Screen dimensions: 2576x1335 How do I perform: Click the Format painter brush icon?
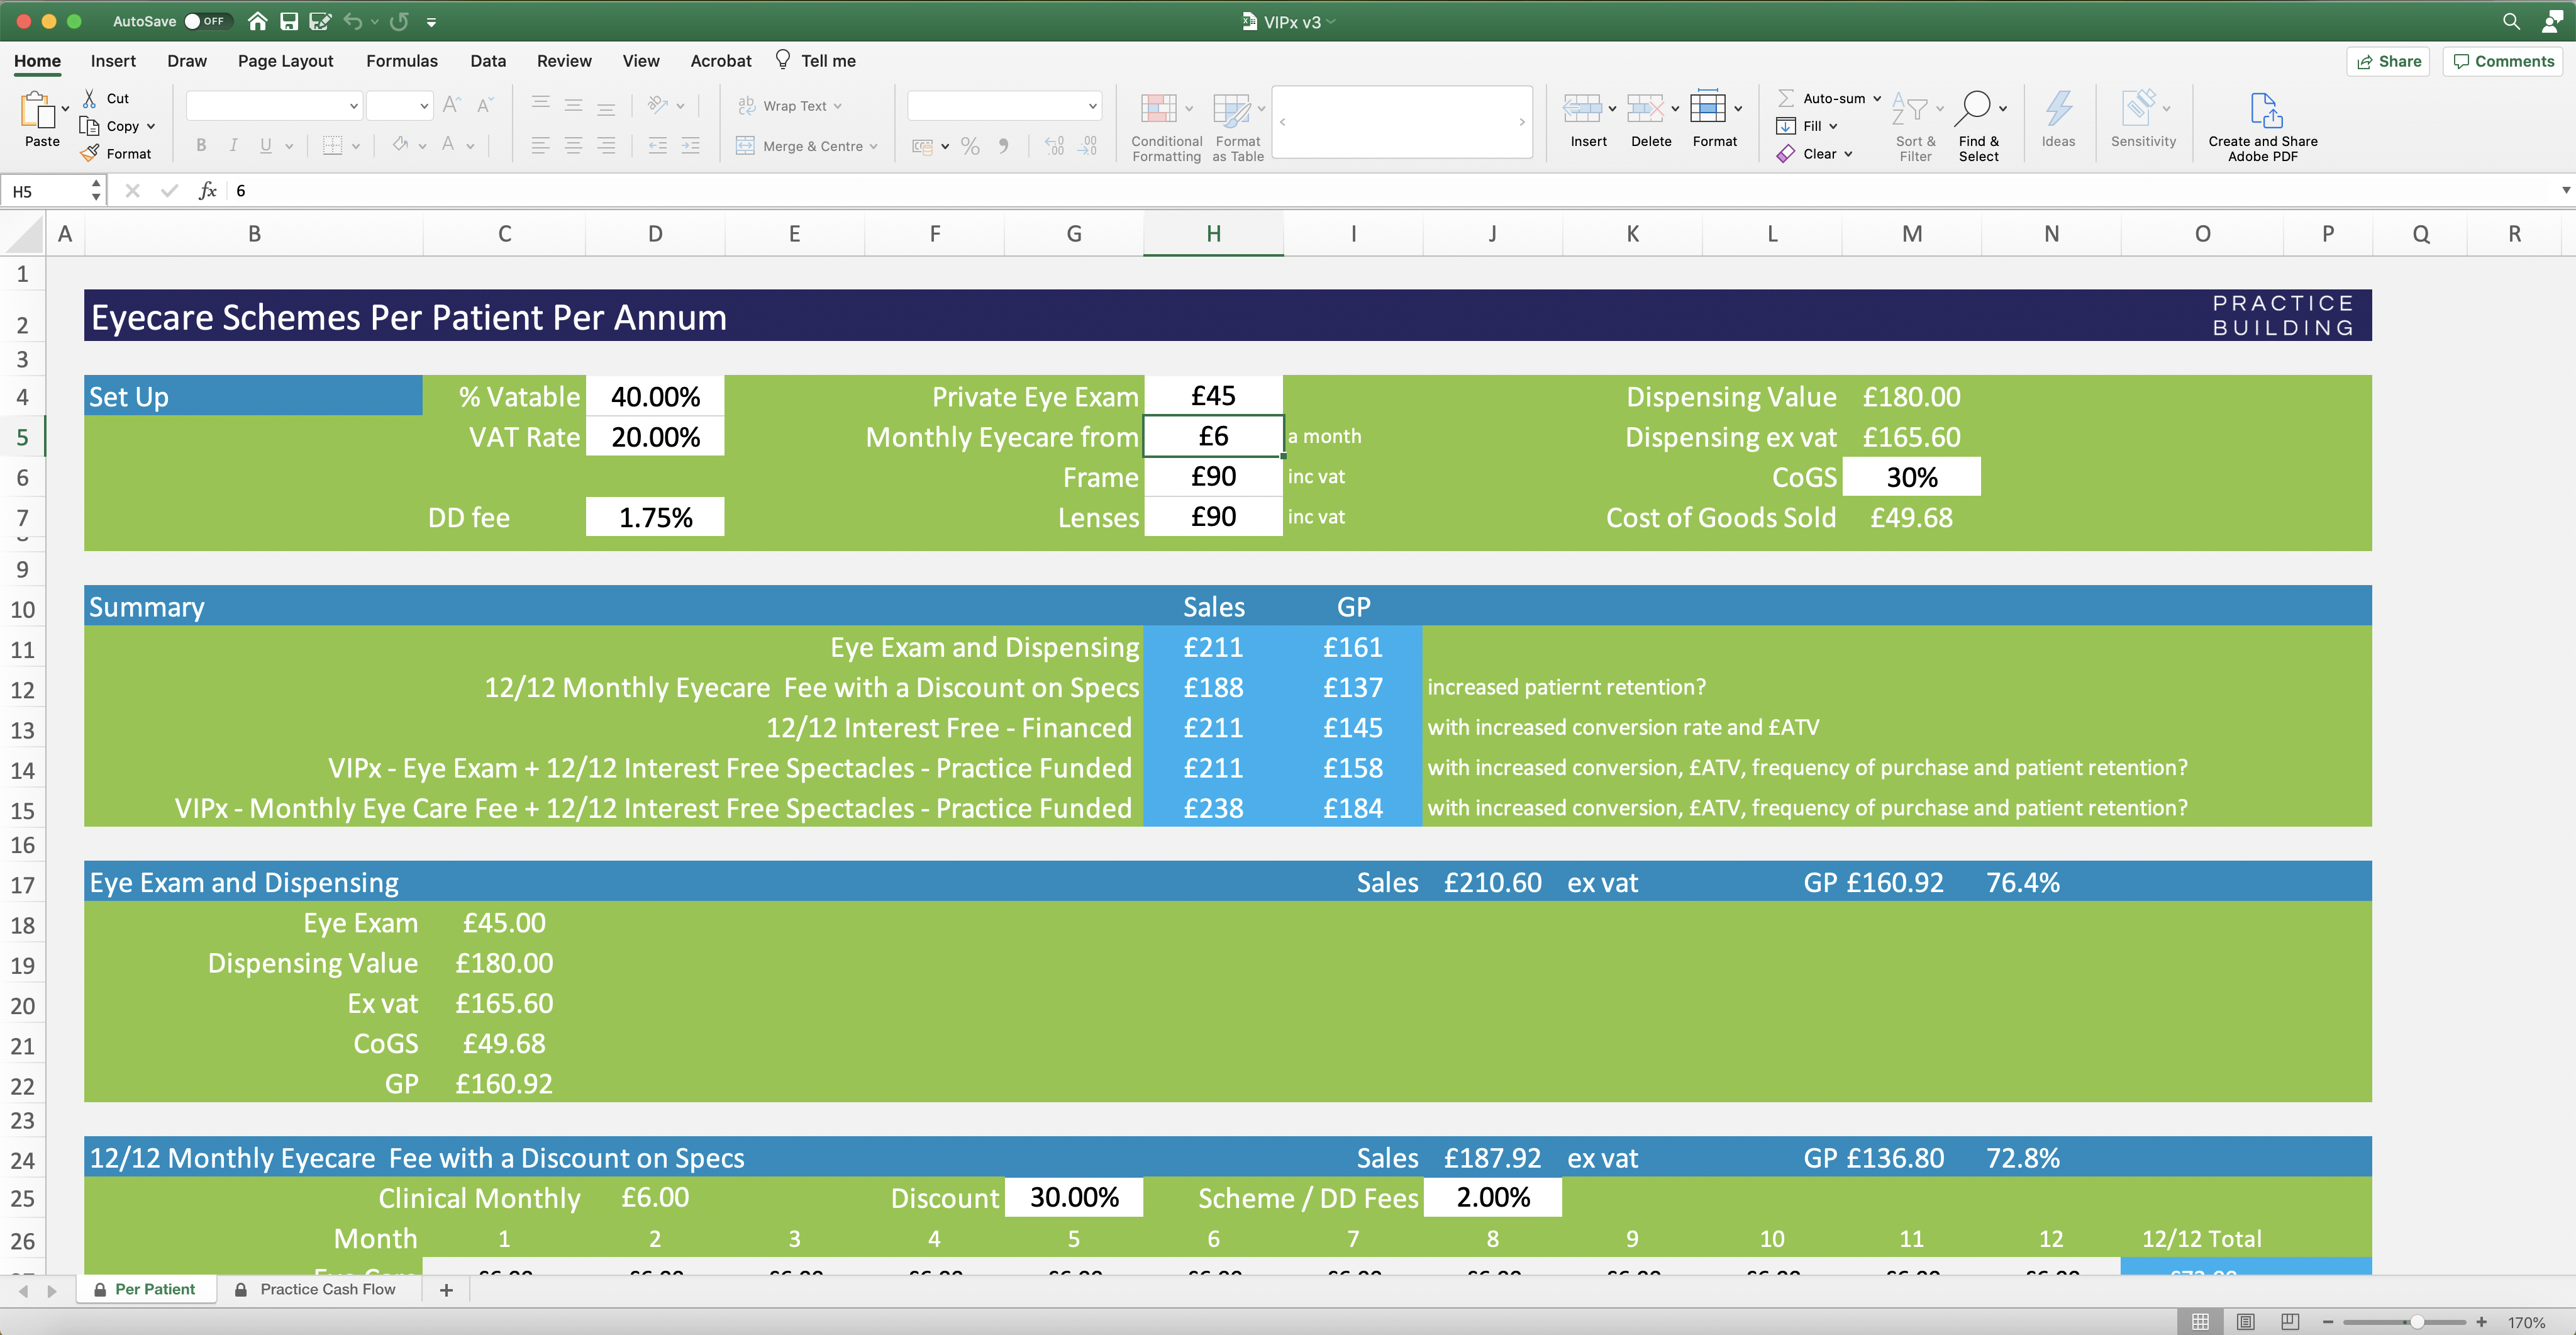90,153
